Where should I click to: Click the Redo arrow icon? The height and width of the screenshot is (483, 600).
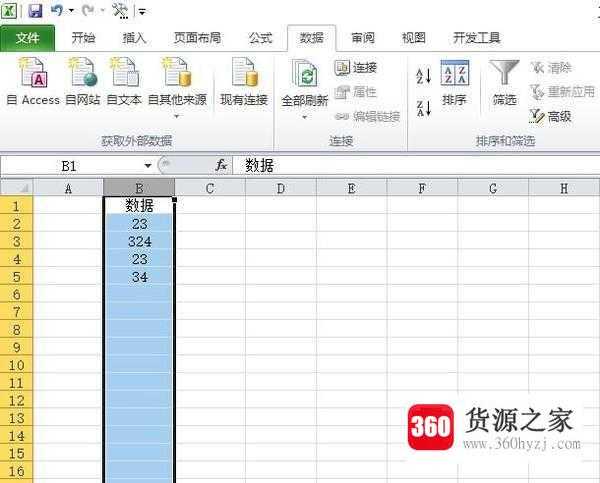coord(88,10)
